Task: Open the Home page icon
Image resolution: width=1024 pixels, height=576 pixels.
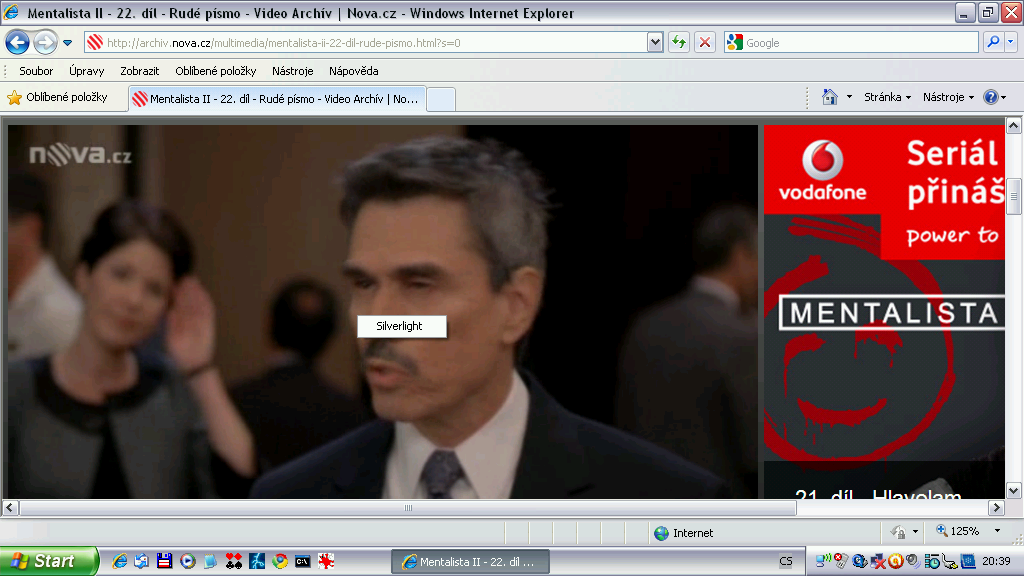Action: click(829, 97)
